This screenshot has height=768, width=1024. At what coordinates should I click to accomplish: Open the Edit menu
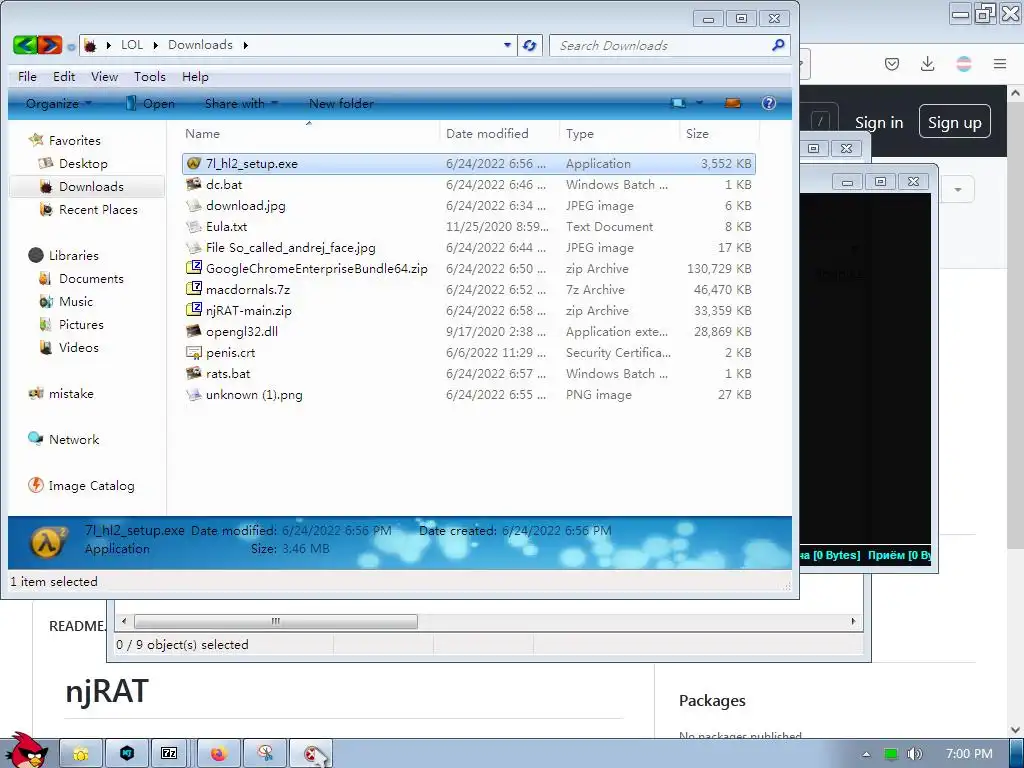tap(64, 76)
